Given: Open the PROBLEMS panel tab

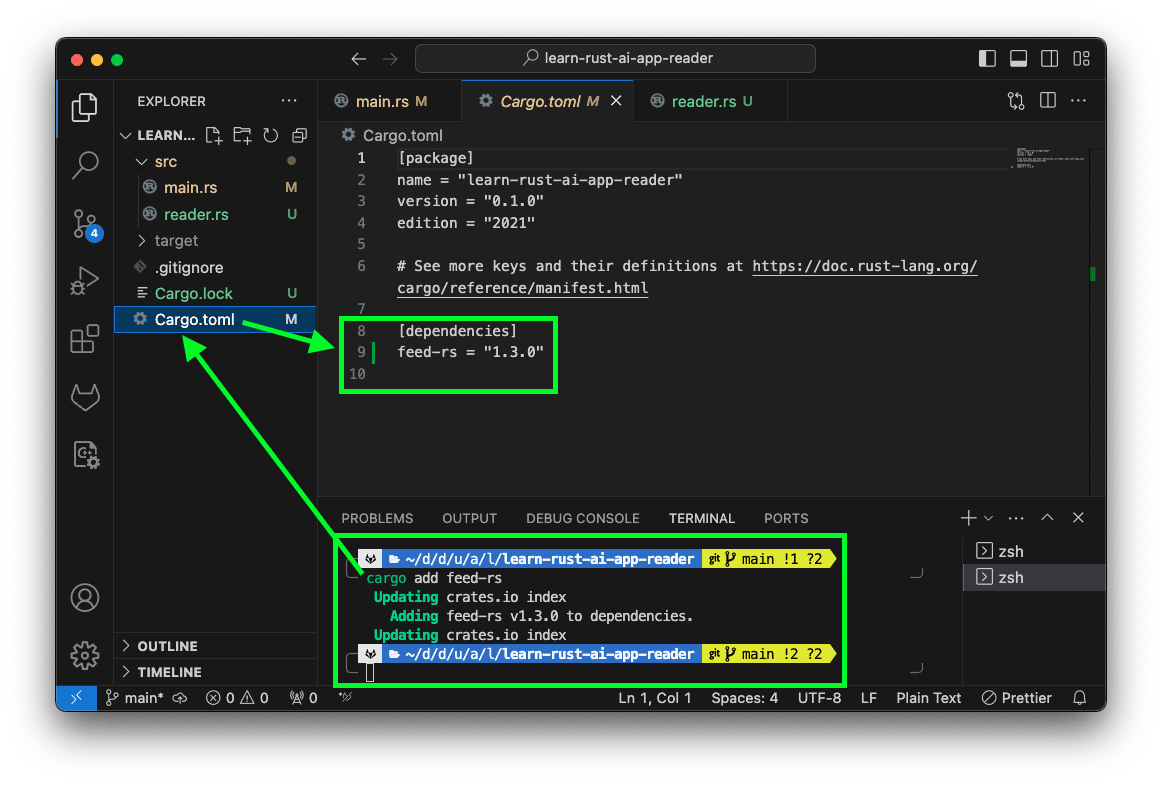Looking at the screenshot, I should point(377,518).
